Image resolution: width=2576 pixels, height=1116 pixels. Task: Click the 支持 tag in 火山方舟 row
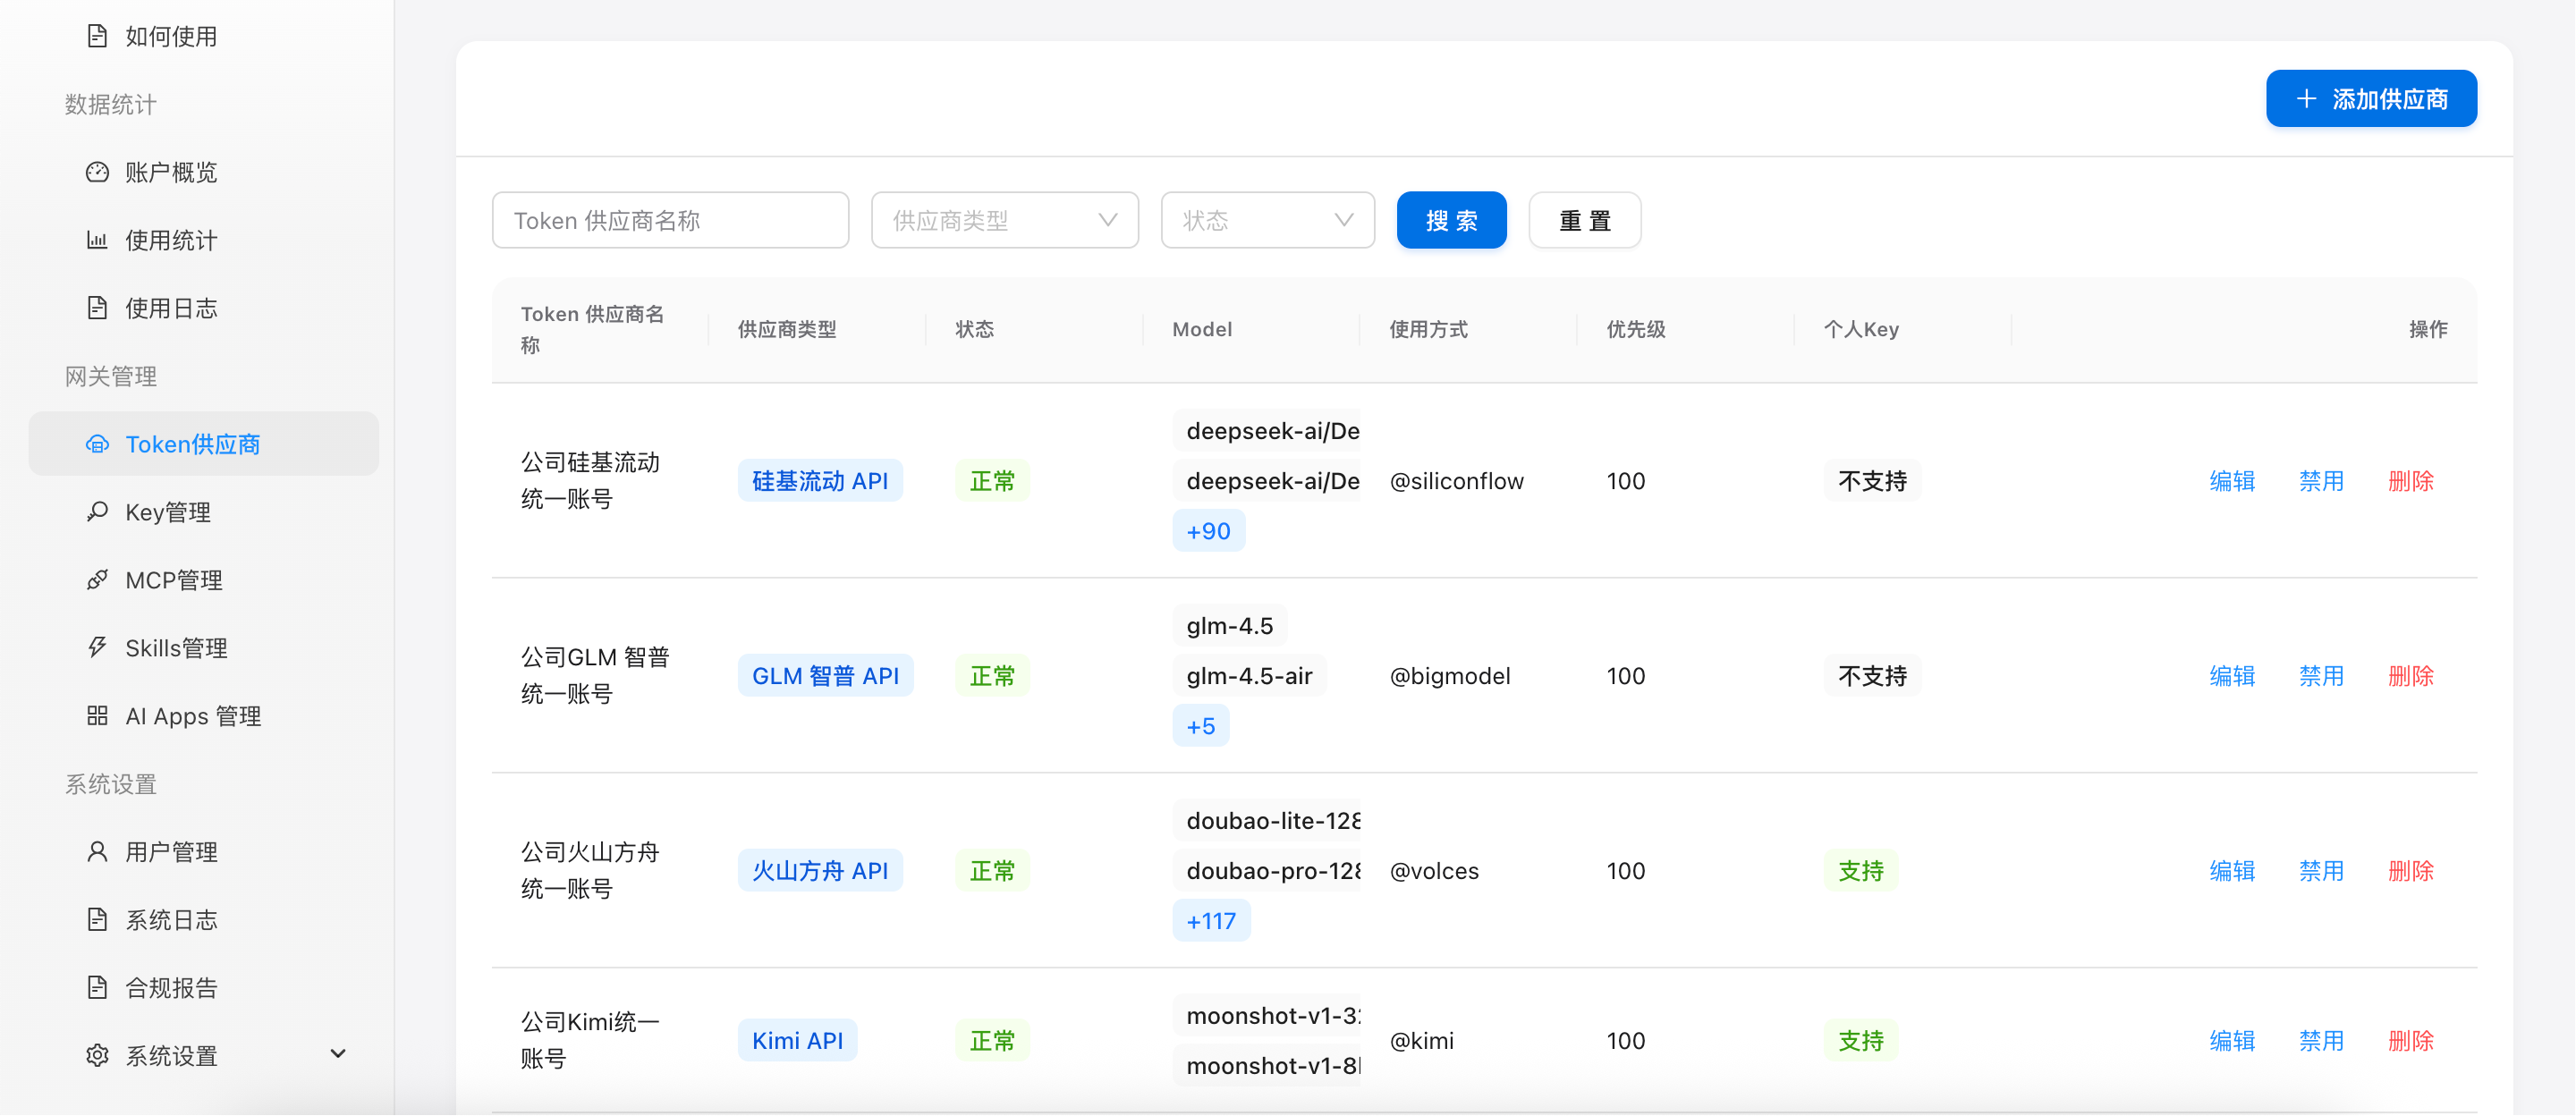(x=1860, y=872)
